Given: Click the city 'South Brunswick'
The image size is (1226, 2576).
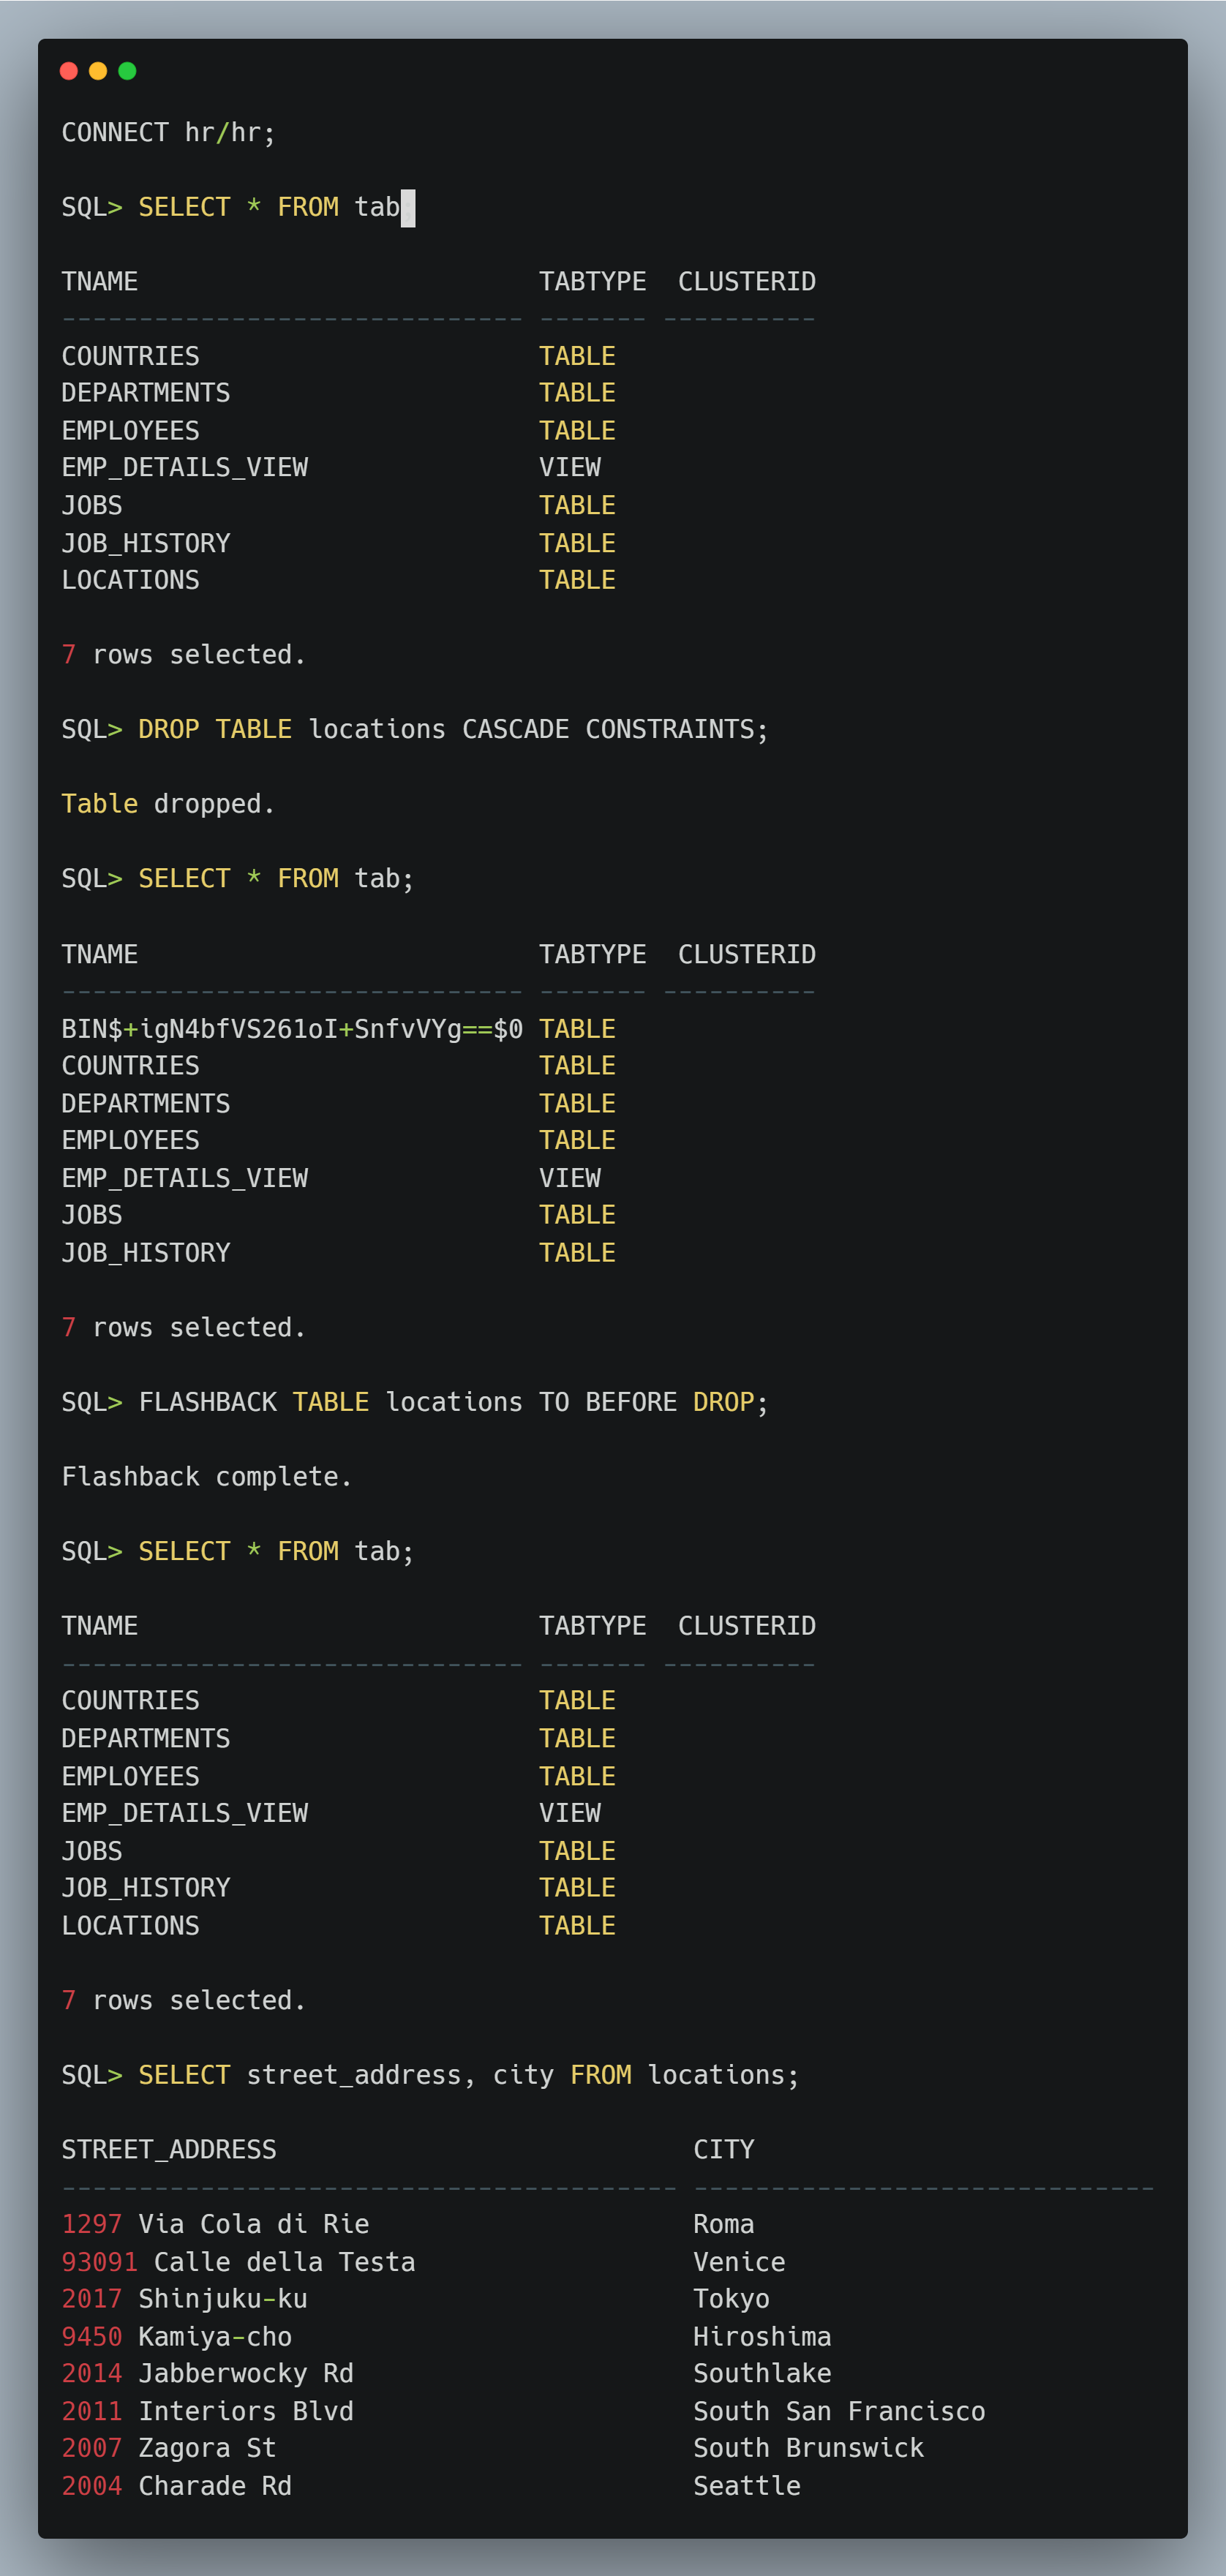Looking at the screenshot, I should point(809,2448).
